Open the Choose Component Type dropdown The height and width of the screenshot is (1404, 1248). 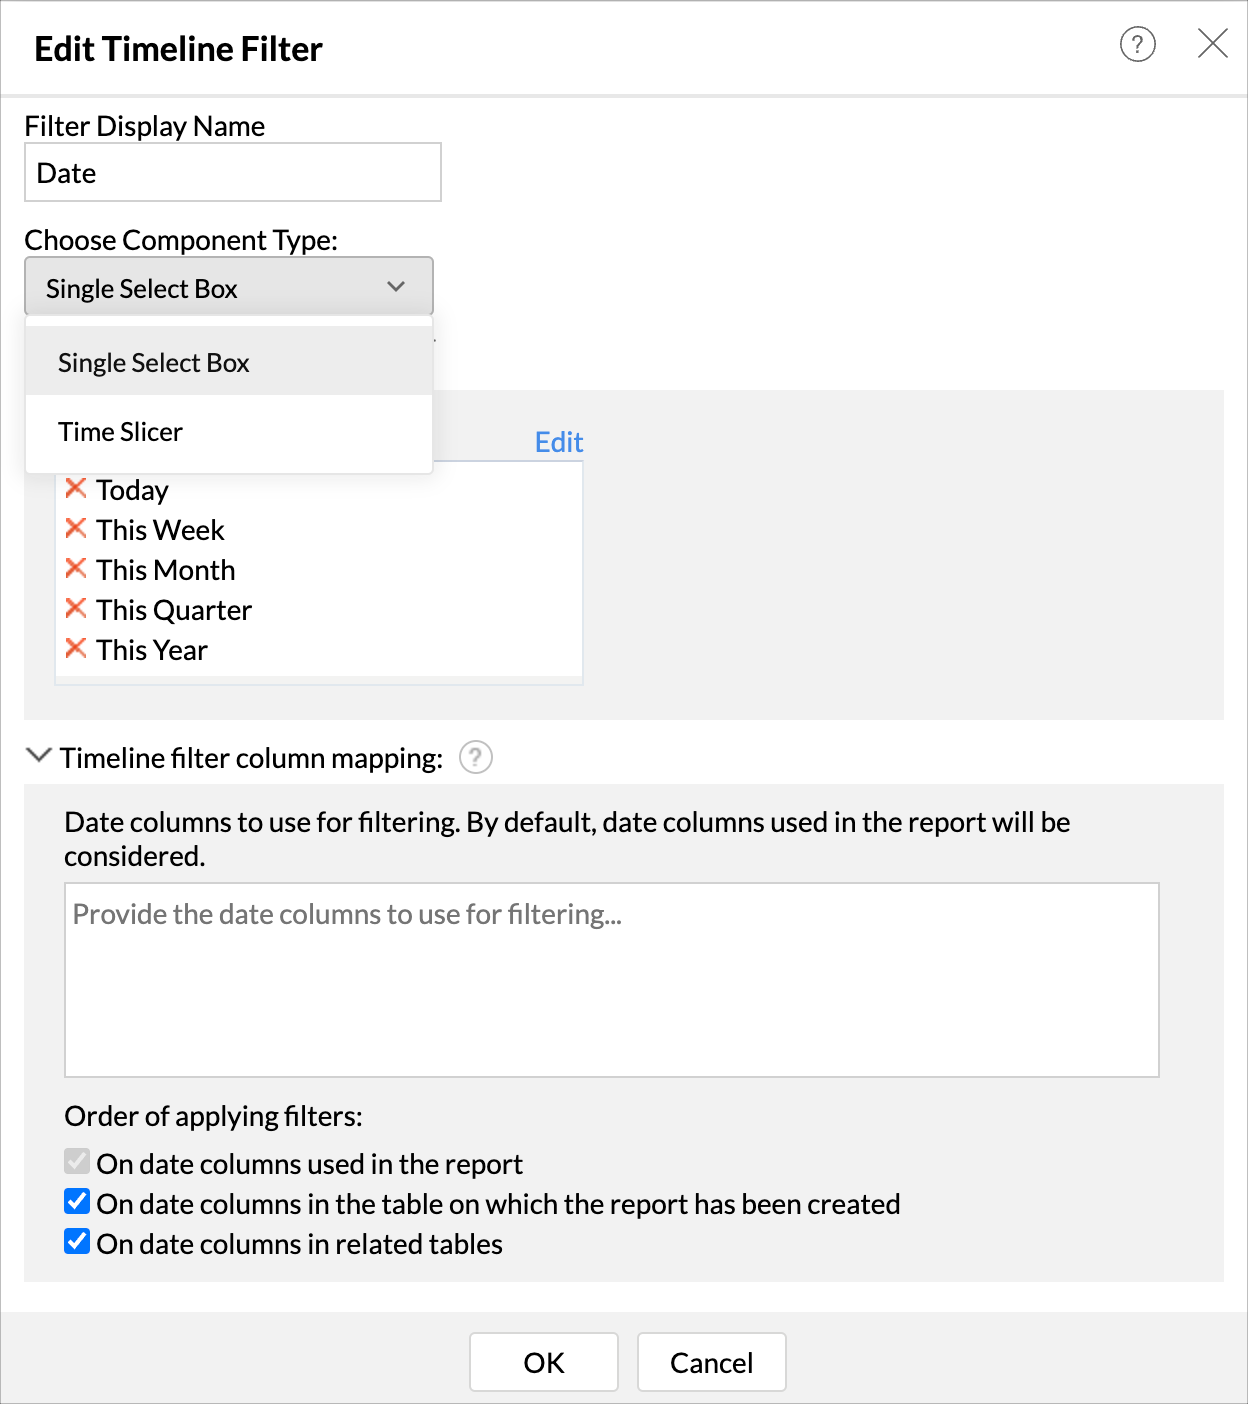point(229,287)
